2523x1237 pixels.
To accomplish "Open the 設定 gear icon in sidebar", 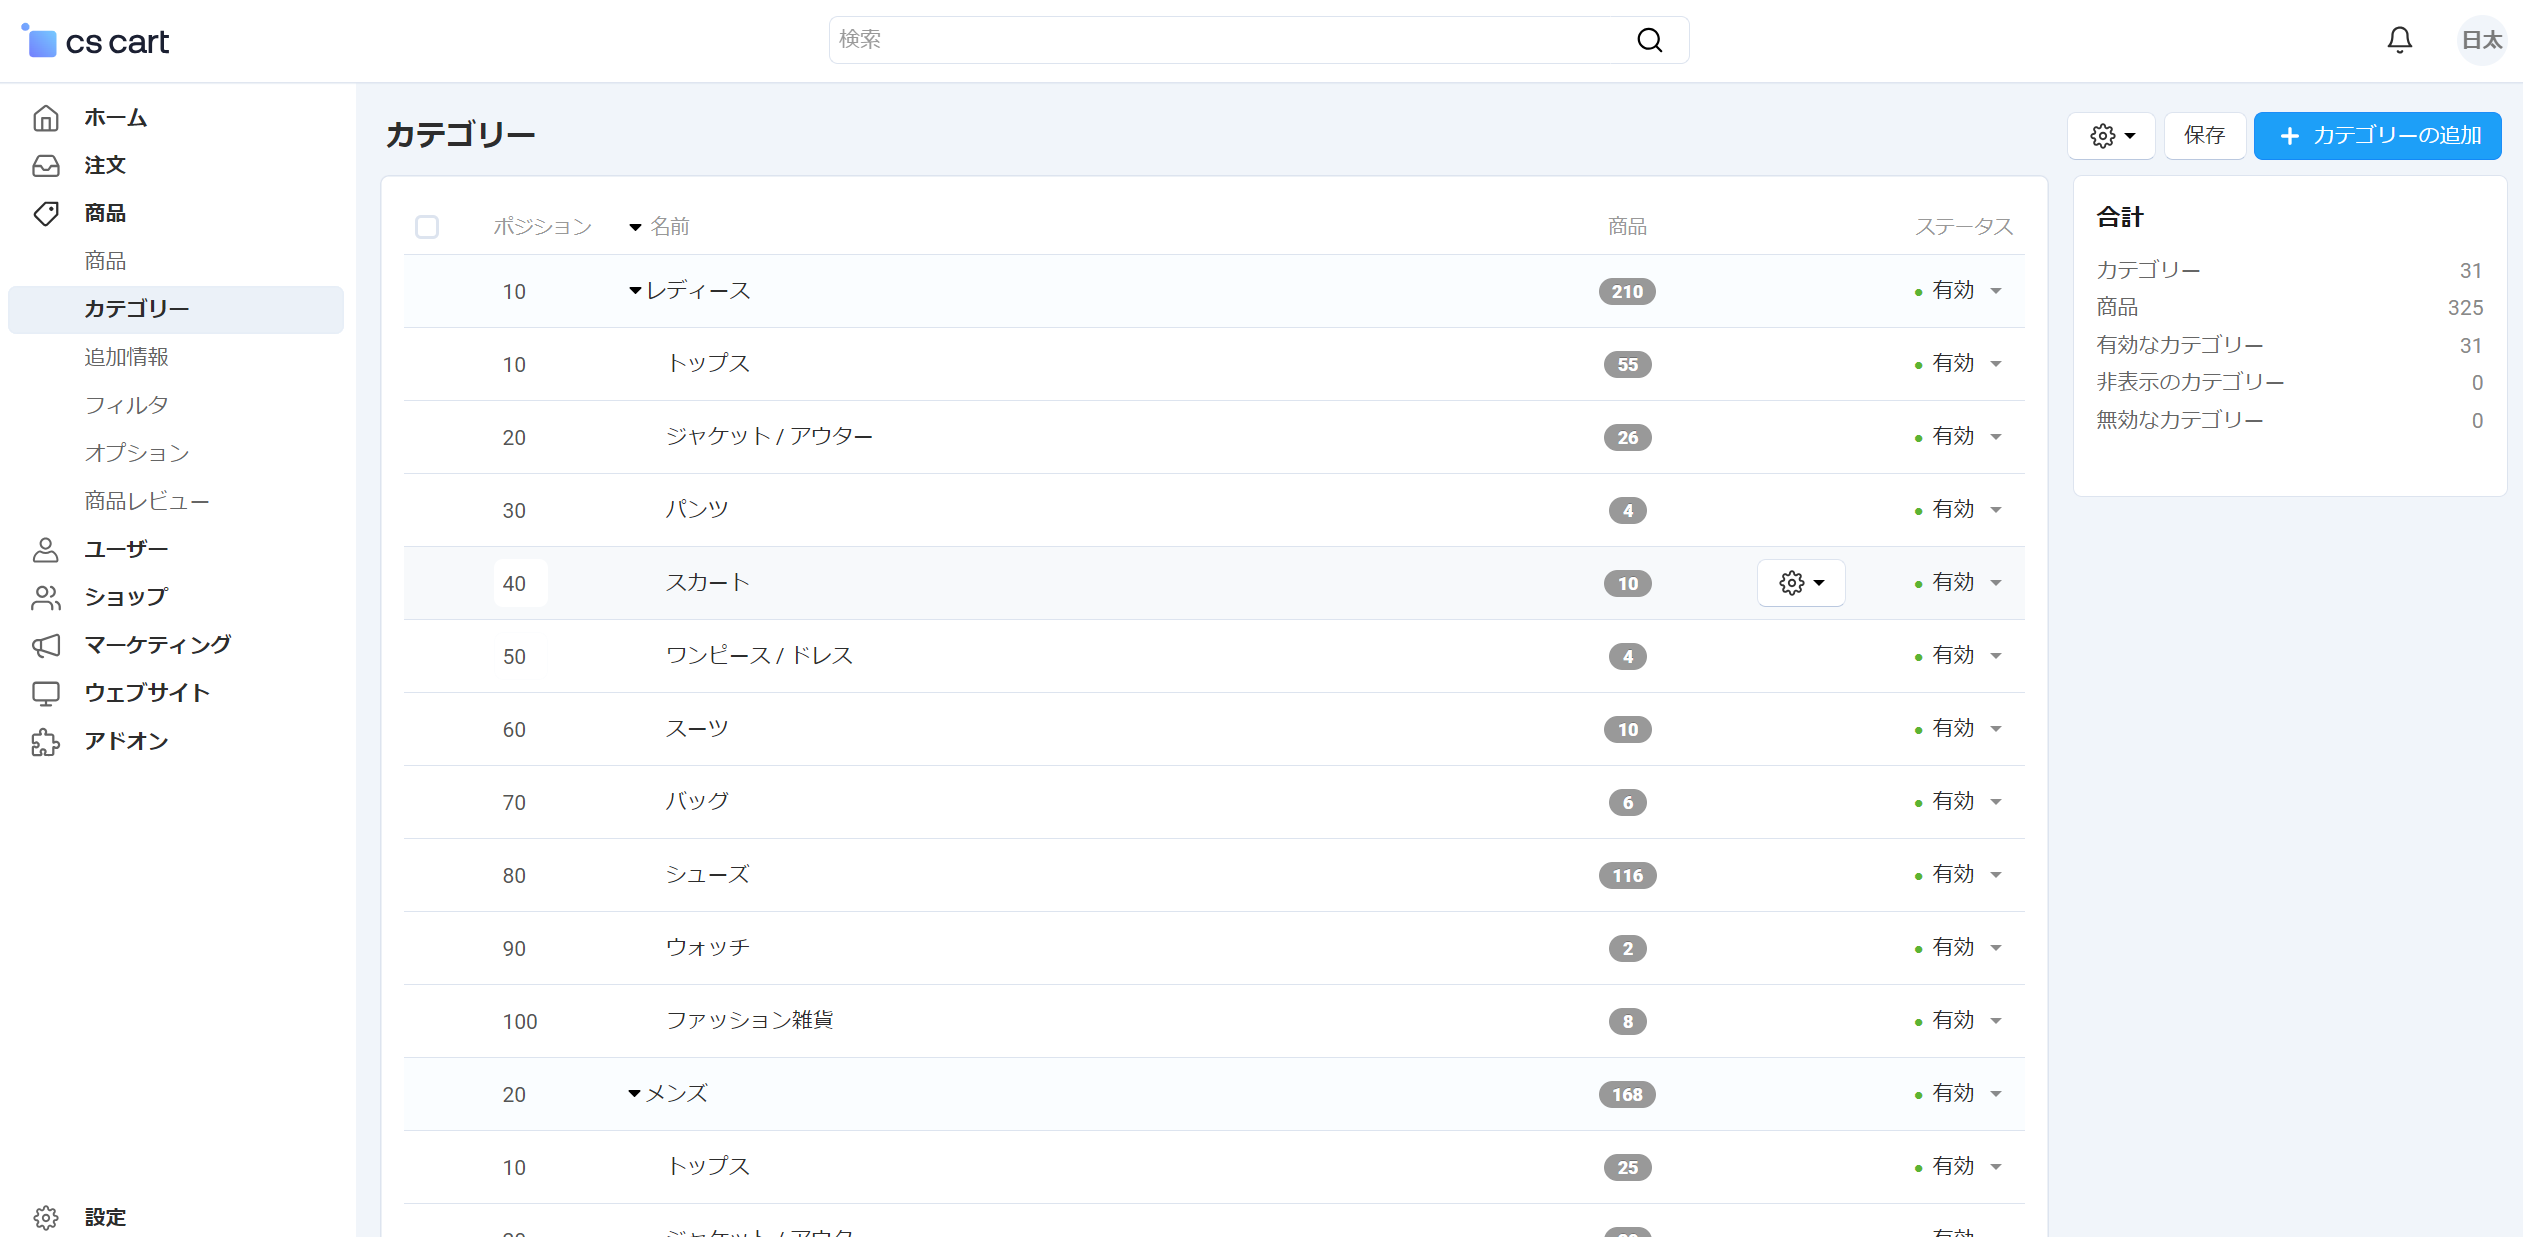I will tap(46, 1217).
